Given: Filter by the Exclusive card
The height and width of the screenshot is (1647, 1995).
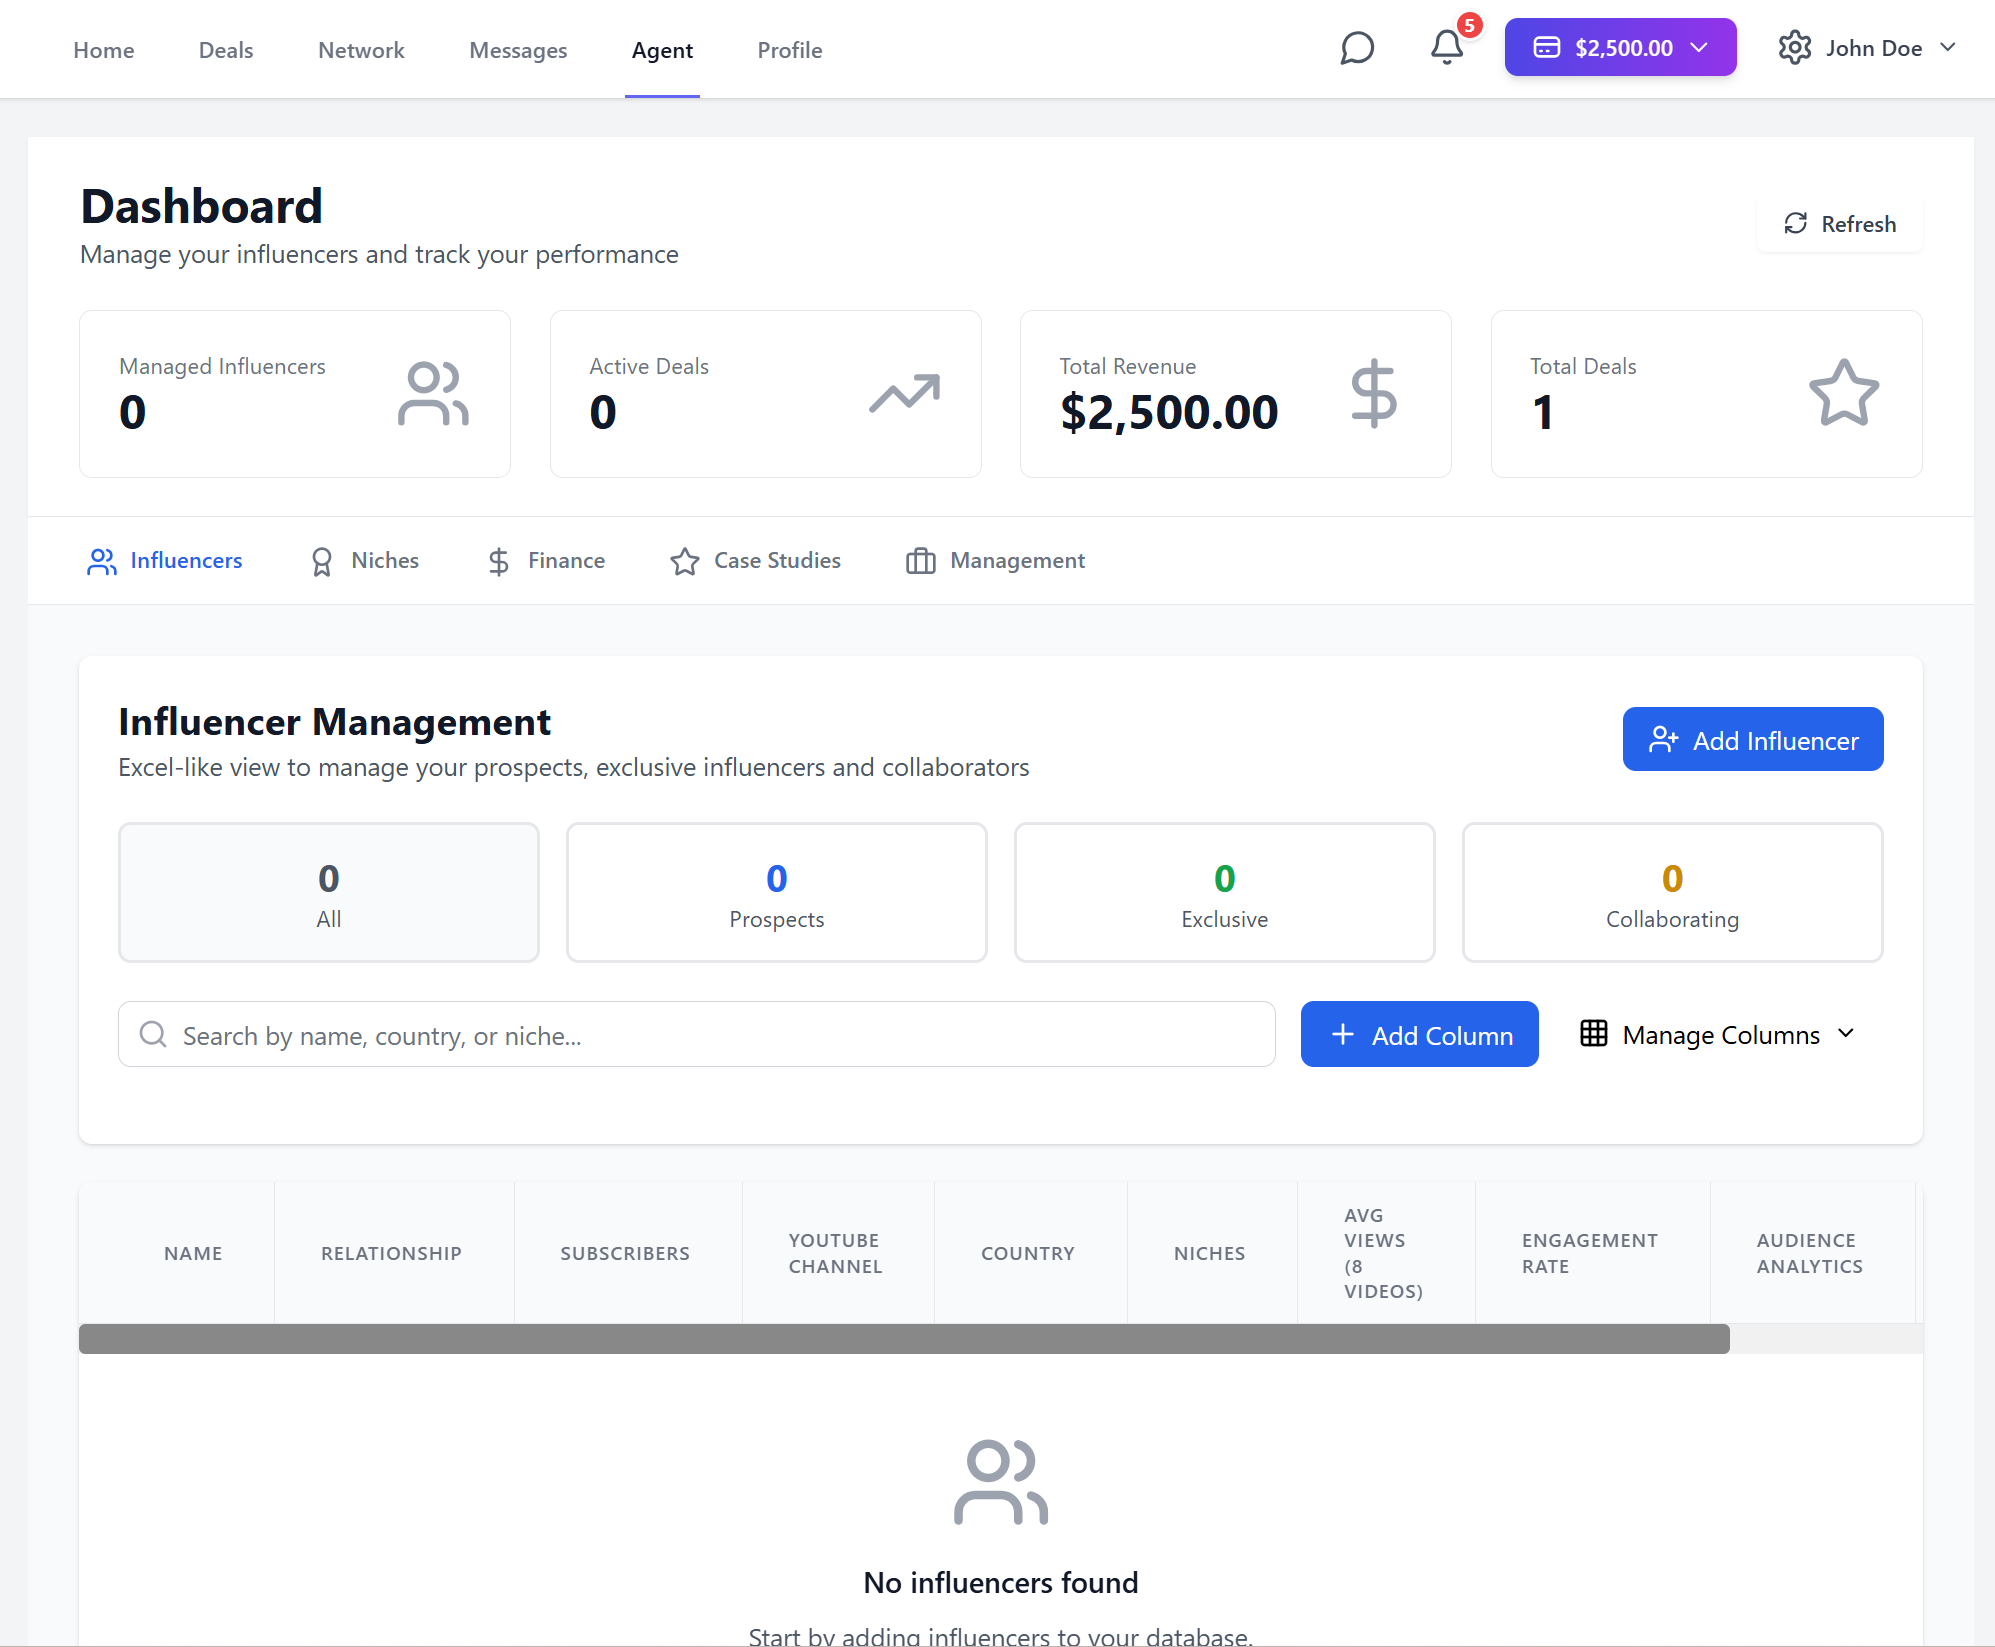Looking at the screenshot, I should coord(1225,893).
